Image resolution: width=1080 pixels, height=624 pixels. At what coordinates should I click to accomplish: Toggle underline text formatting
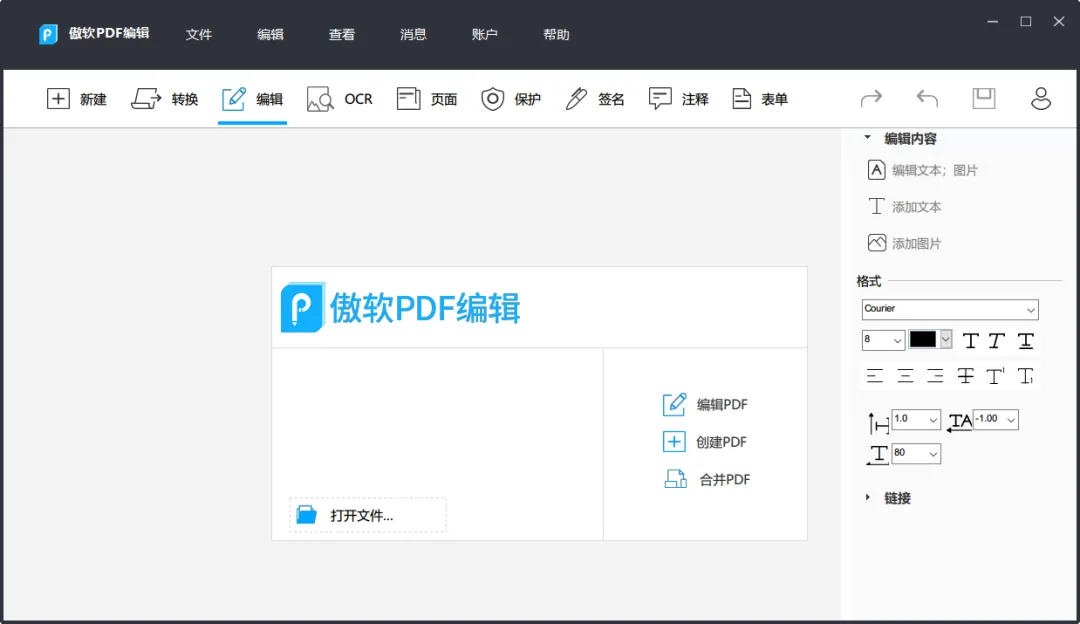[1026, 341]
